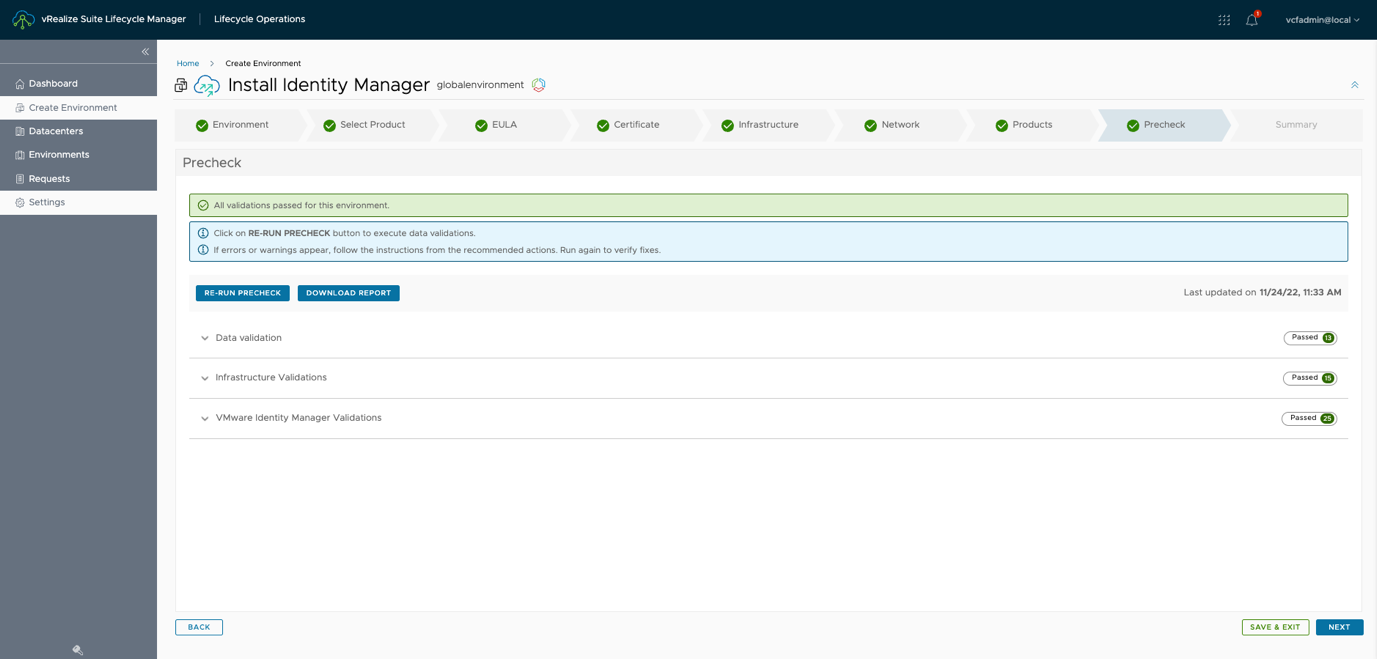Image resolution: width=1377 pixels, height=659 pixels.
Task: Go to the Select Product wizard step
Action: [x=372, y=125]
